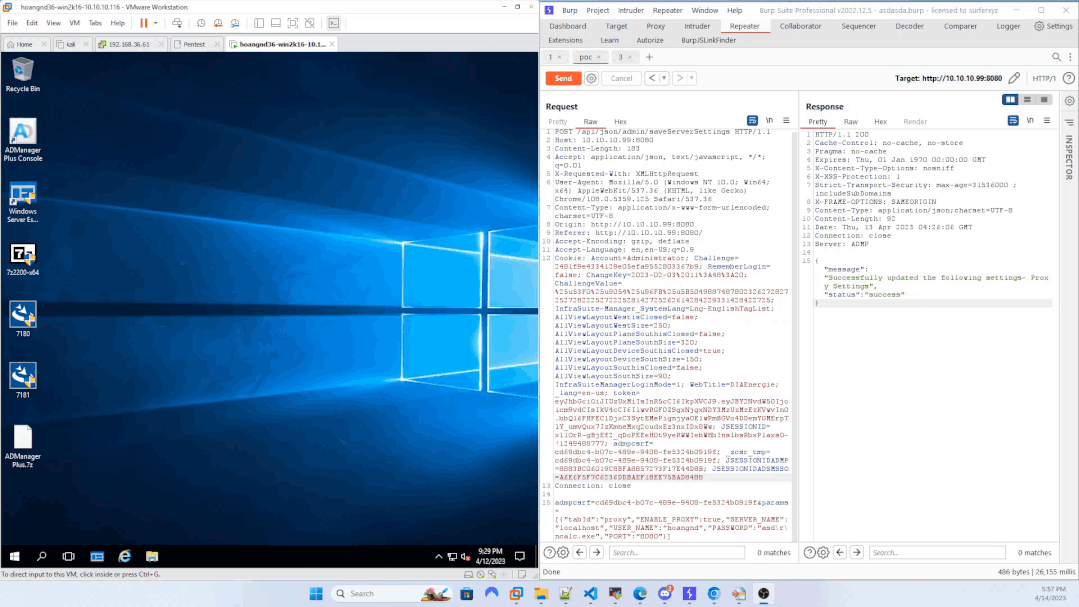Go to next request in history arrow
Viewport: 1079px width, 607px height.
tap(680, 78)
